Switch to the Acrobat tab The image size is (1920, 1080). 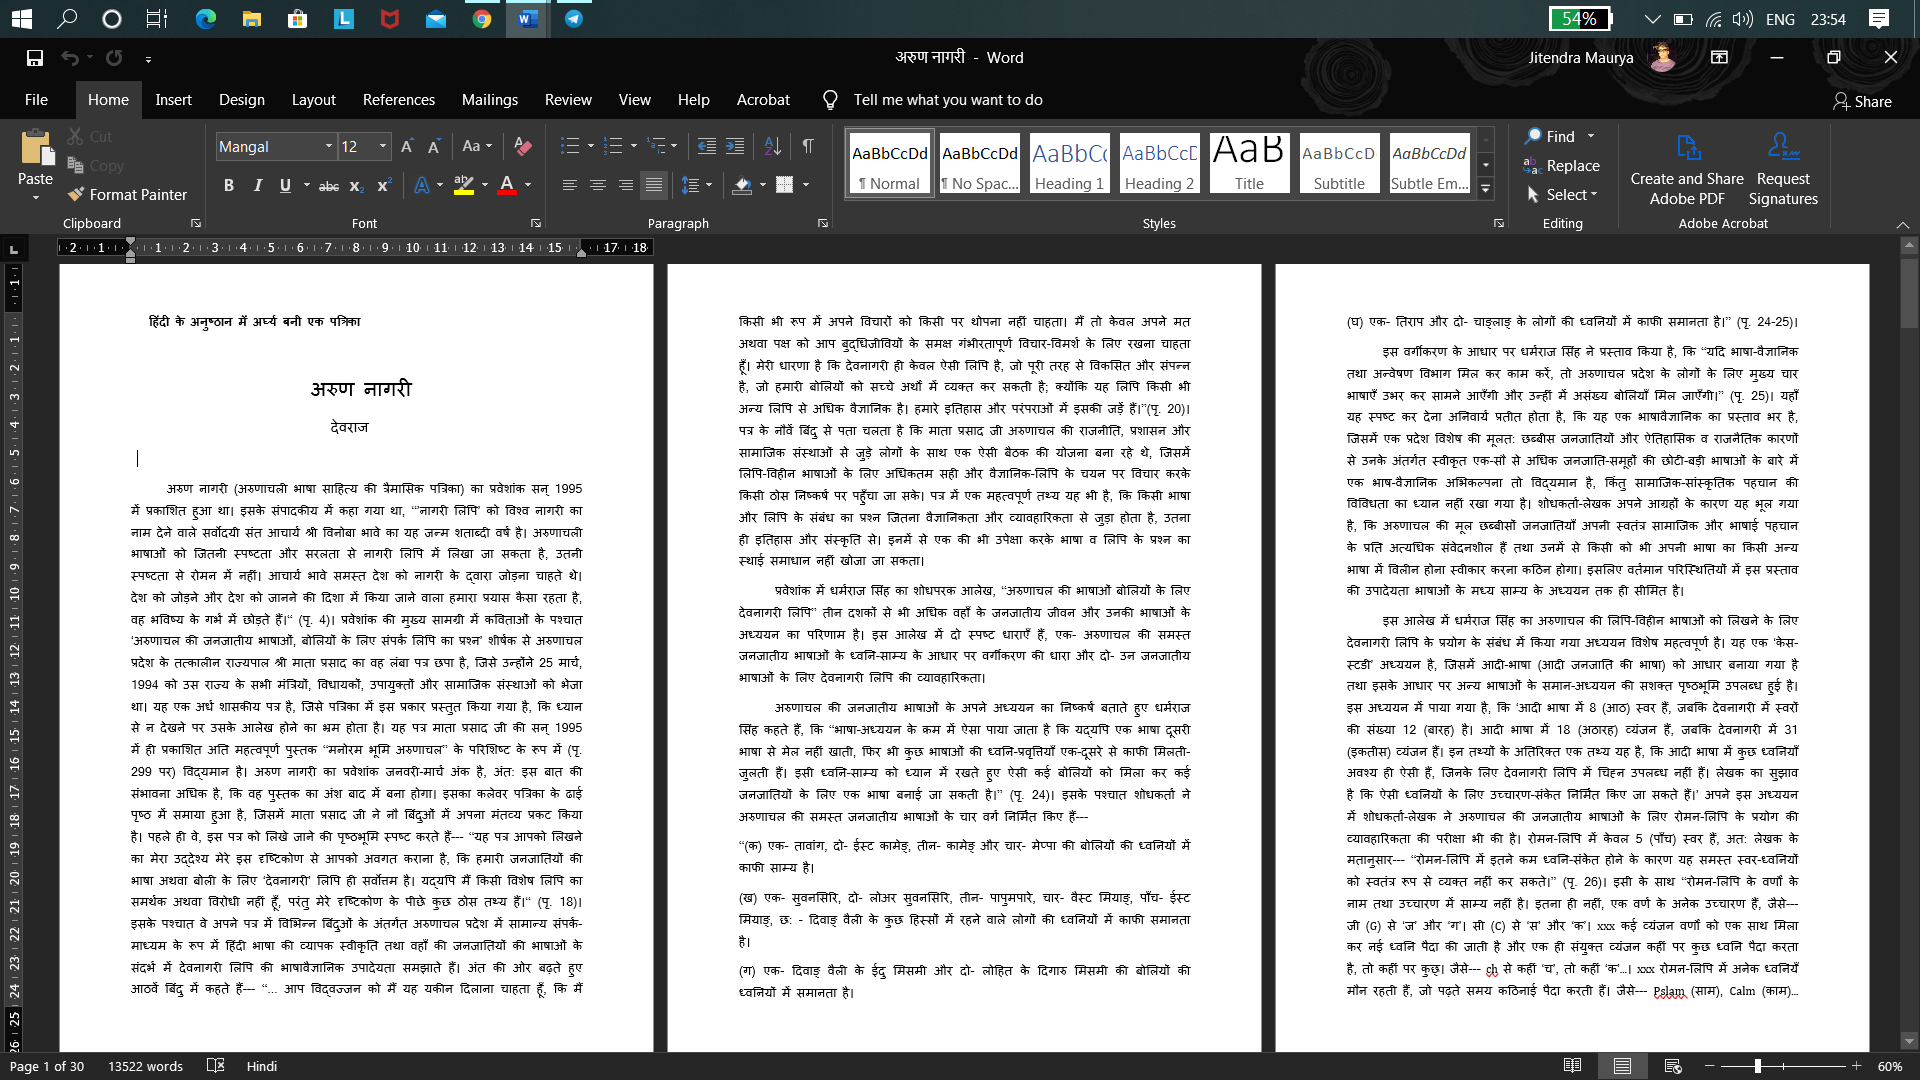(x=763, y=100)
